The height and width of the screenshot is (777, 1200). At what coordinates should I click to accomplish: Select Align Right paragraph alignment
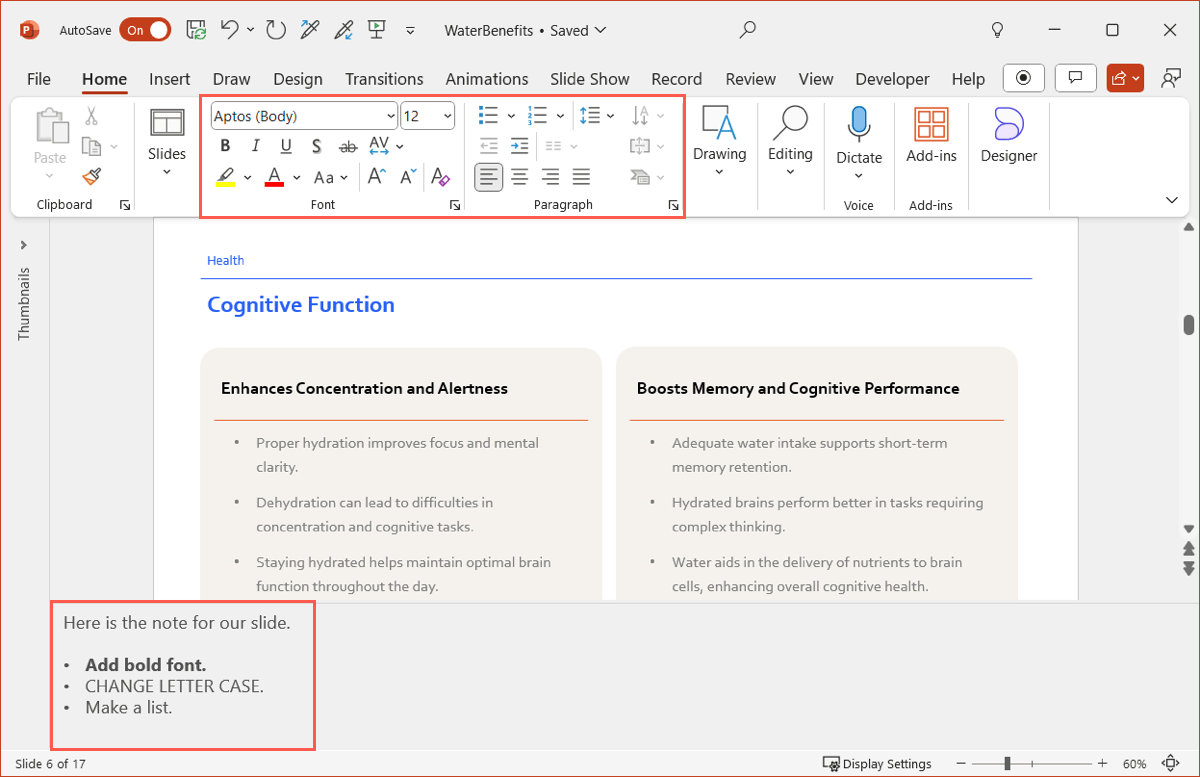(550, 177)
